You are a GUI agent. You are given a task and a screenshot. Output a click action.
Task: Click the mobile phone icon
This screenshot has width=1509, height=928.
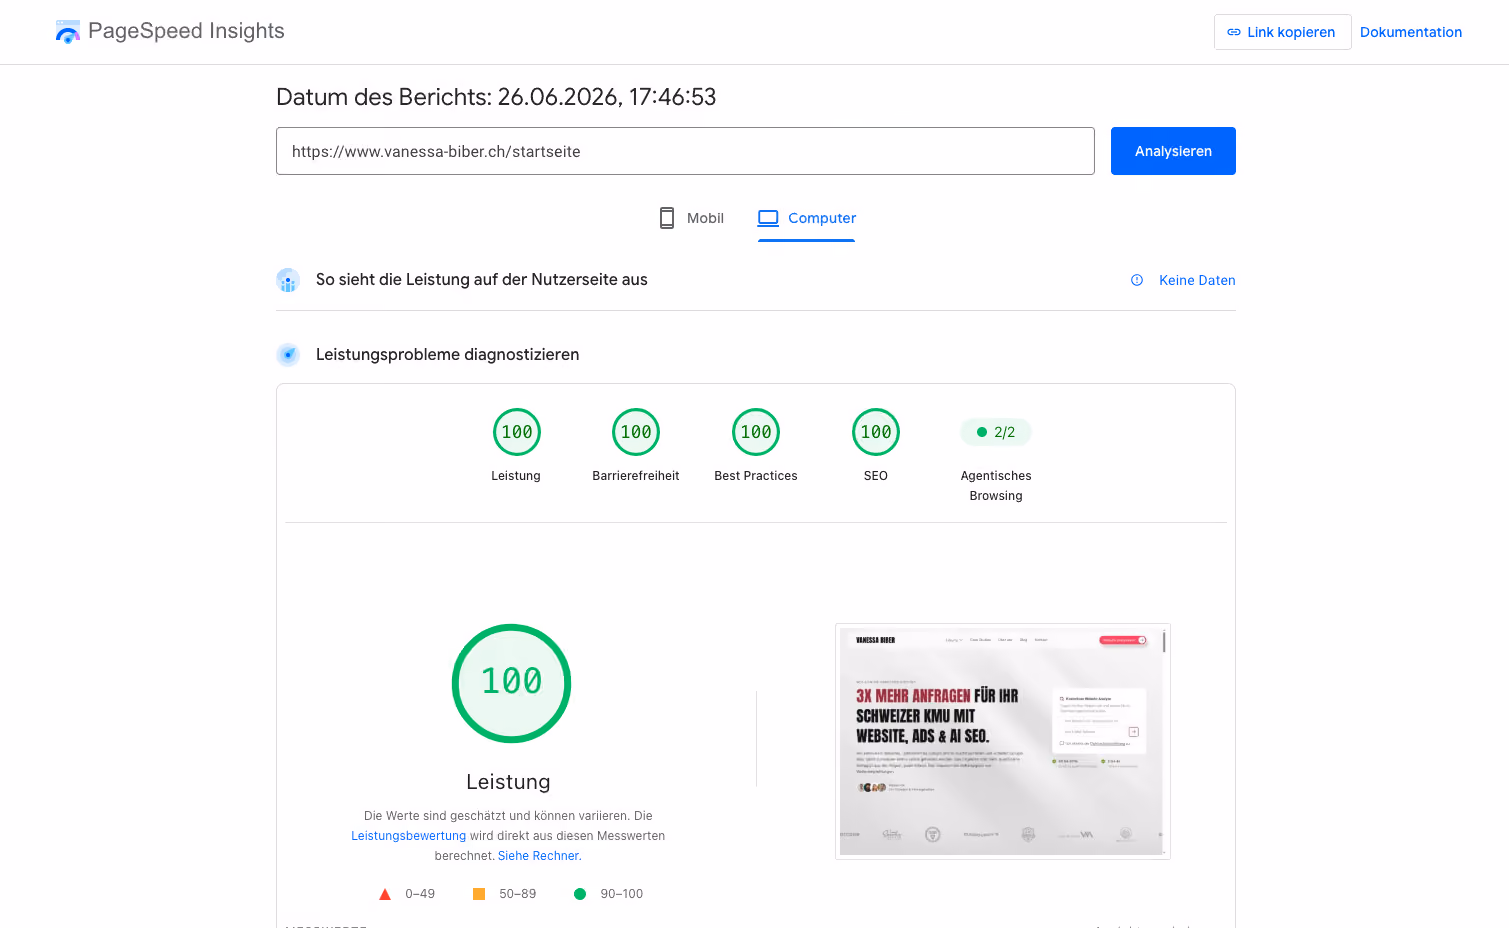pos(667,218)
